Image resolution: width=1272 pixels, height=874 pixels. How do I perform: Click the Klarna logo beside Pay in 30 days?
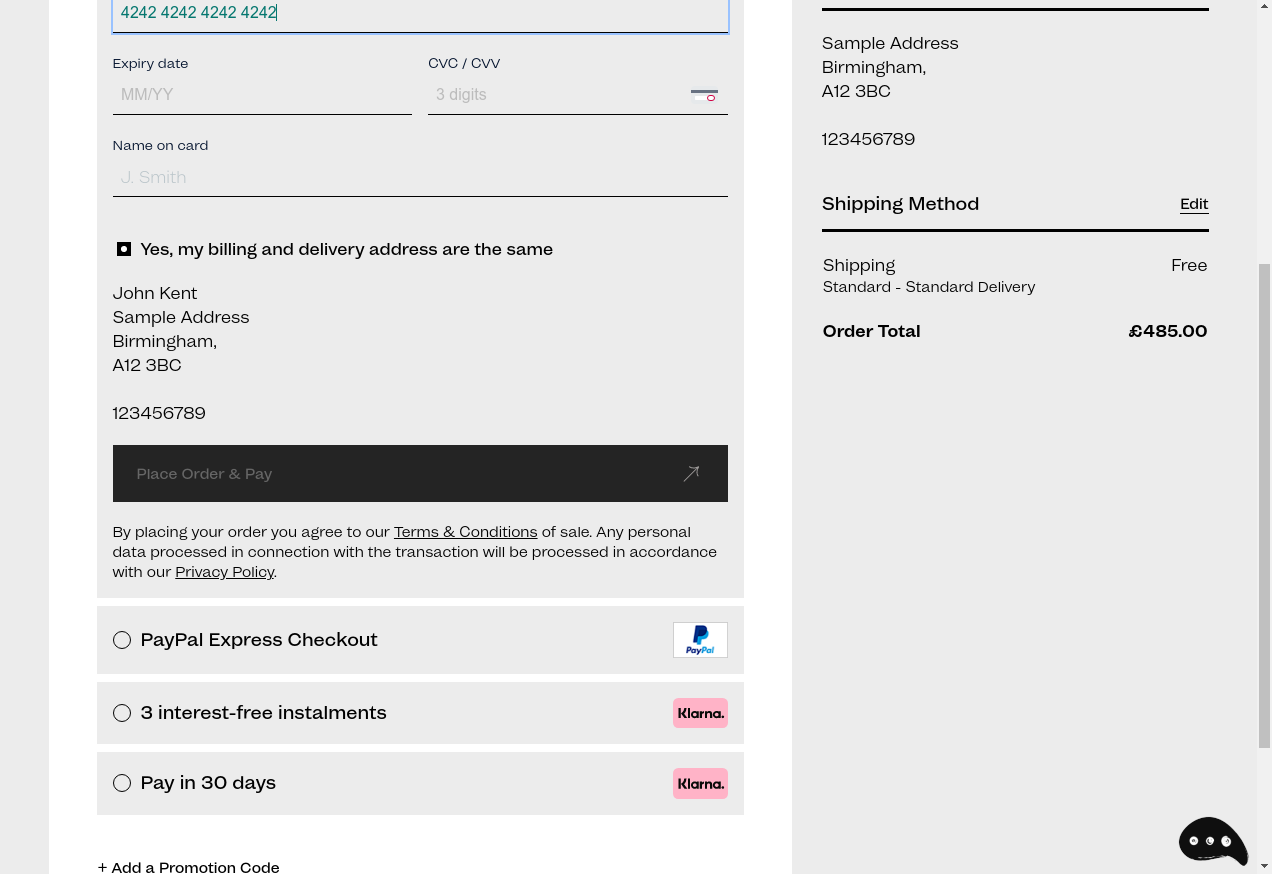[x=700, y=783]
